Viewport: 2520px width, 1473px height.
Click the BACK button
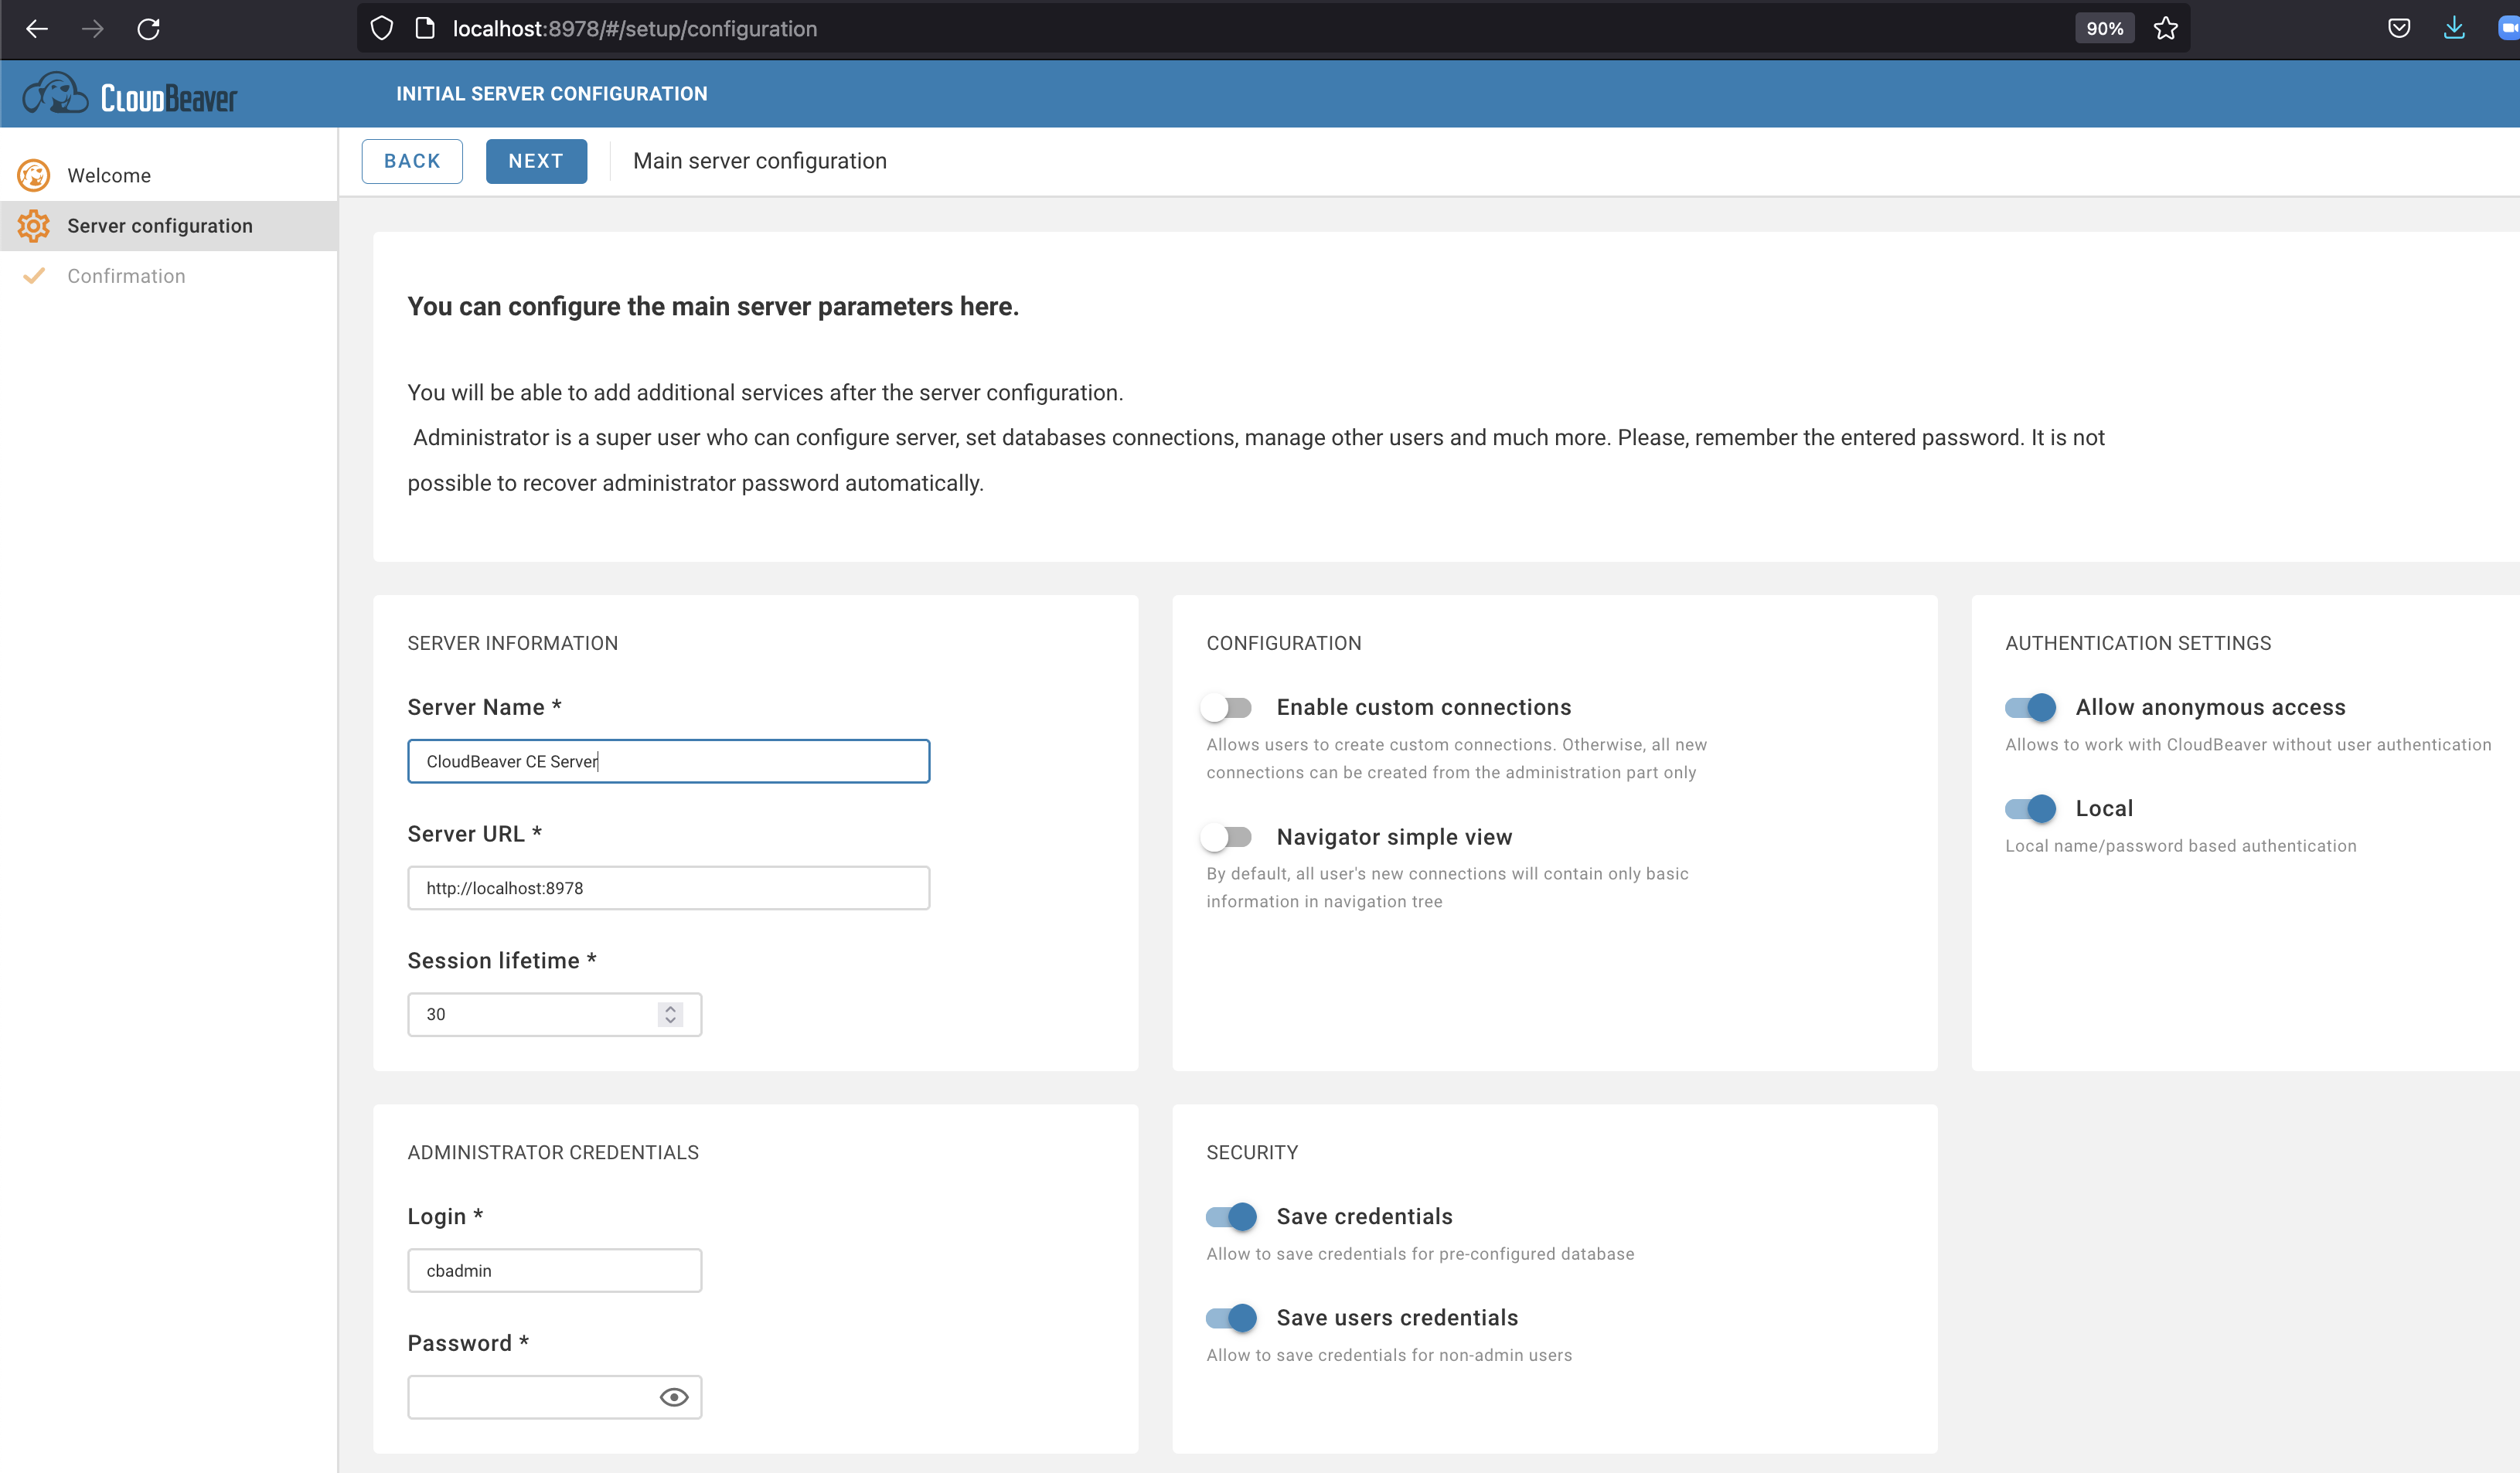click(412, 161)
